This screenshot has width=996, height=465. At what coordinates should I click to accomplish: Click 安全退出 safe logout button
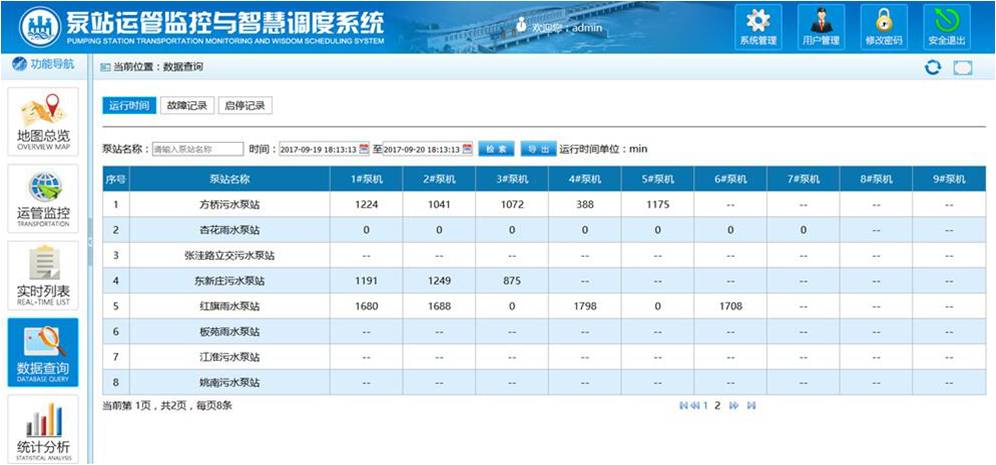click(x=946, y=26)
